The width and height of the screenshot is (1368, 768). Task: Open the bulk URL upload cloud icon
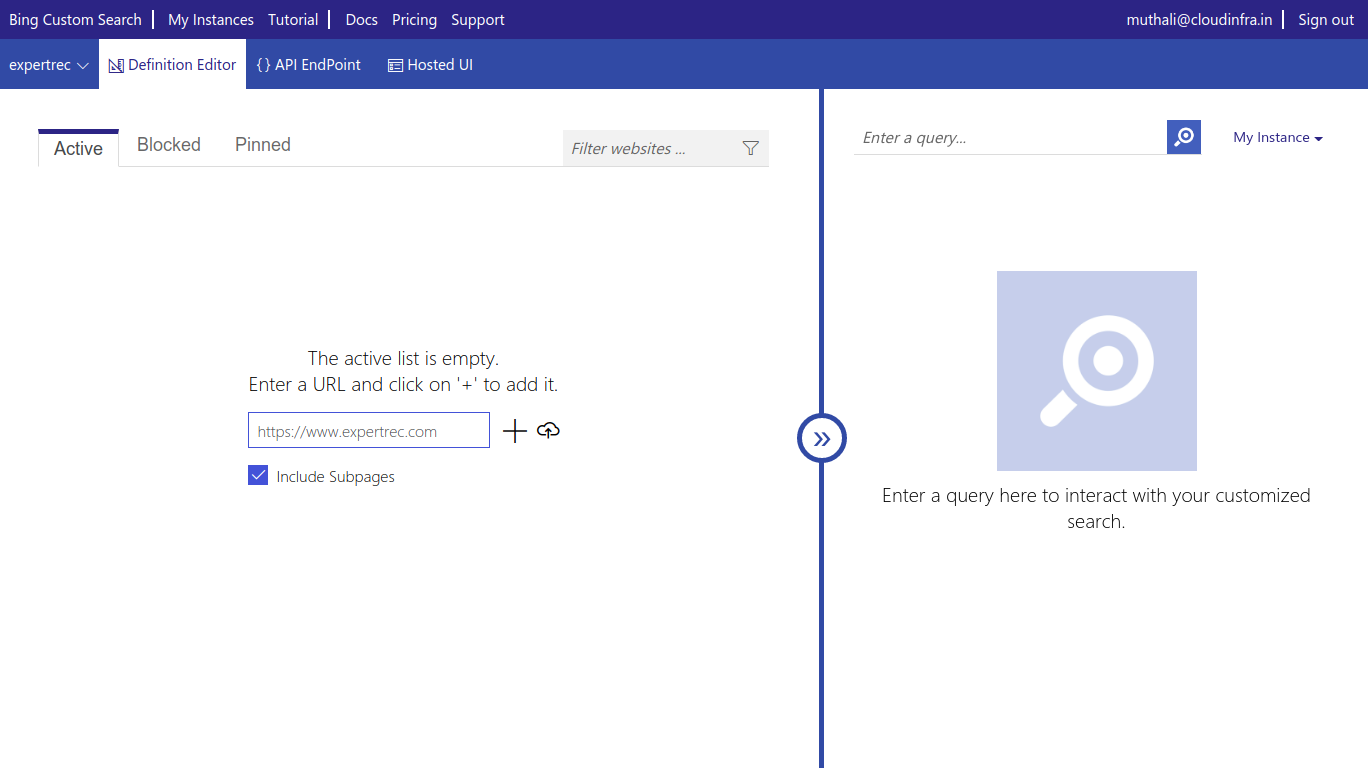tap(548, 430)
